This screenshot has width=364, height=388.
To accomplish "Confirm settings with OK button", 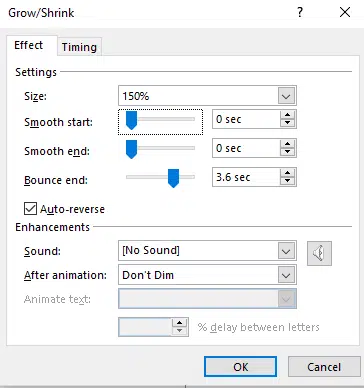I will coord(240,367).
